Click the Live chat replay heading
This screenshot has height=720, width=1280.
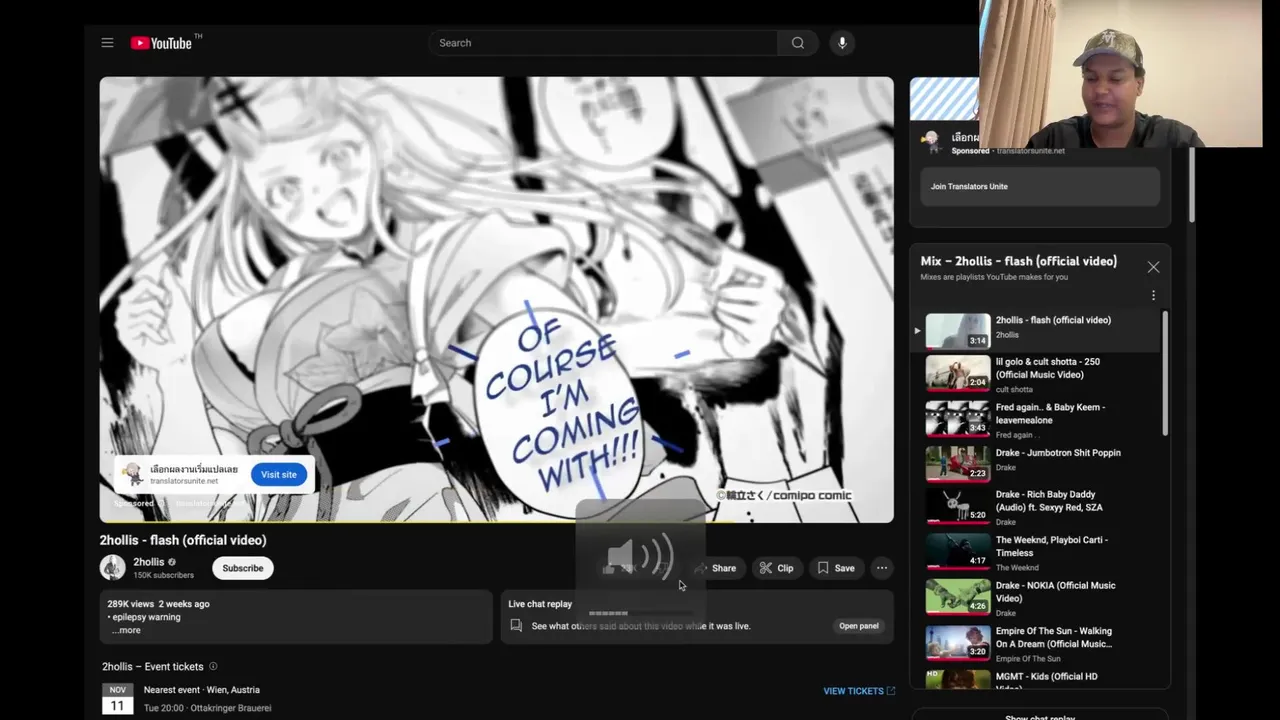540,604
